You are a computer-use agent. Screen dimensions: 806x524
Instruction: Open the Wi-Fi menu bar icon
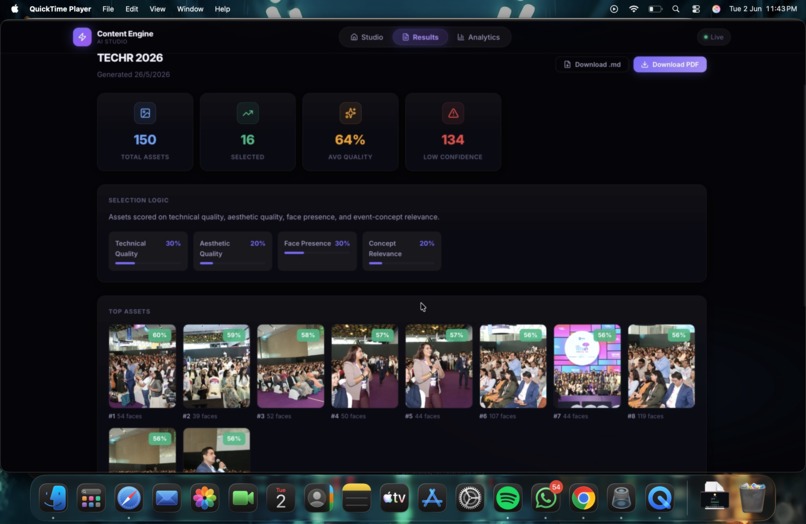click(x=634, y=9)
